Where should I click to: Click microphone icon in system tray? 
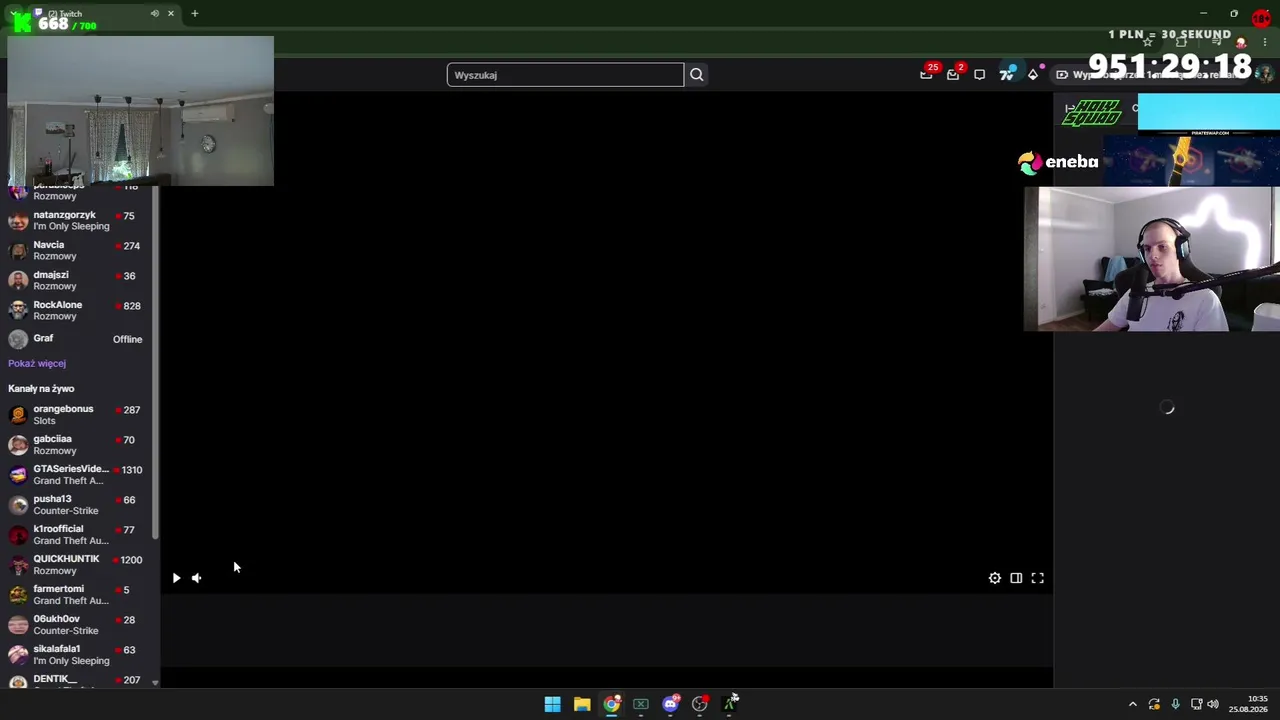point(1175,704)
